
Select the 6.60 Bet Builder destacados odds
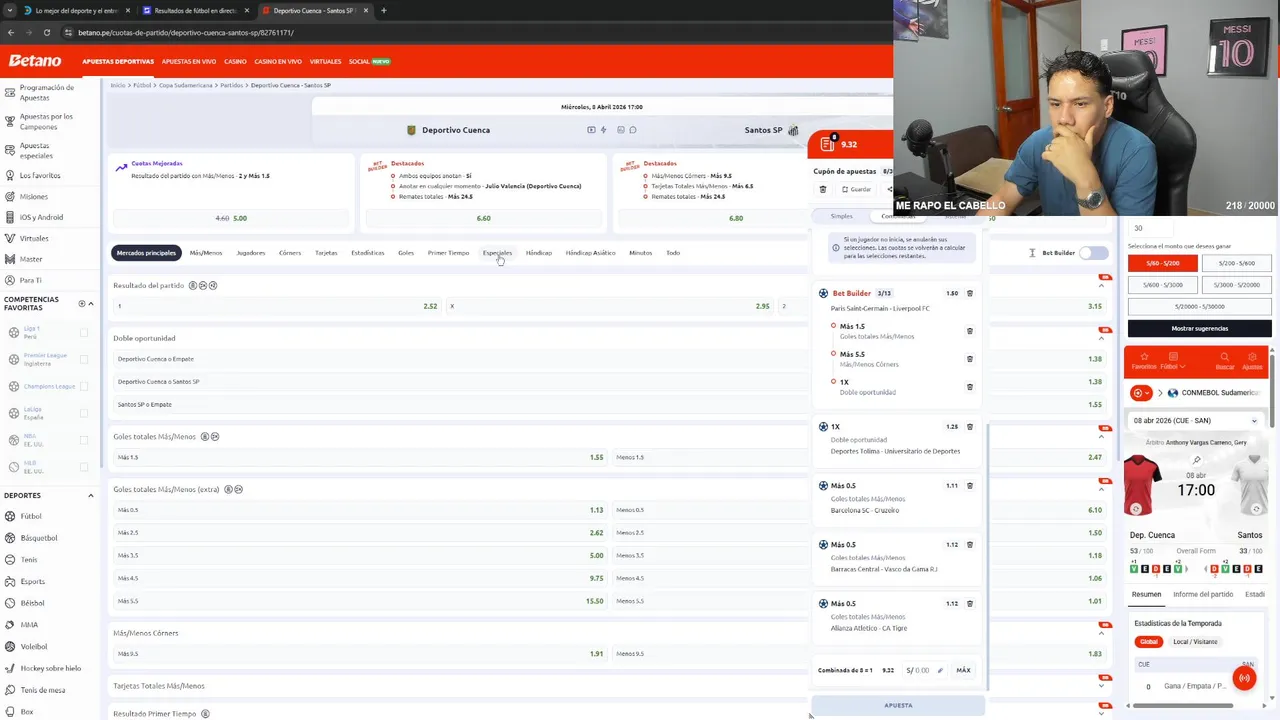483,218
